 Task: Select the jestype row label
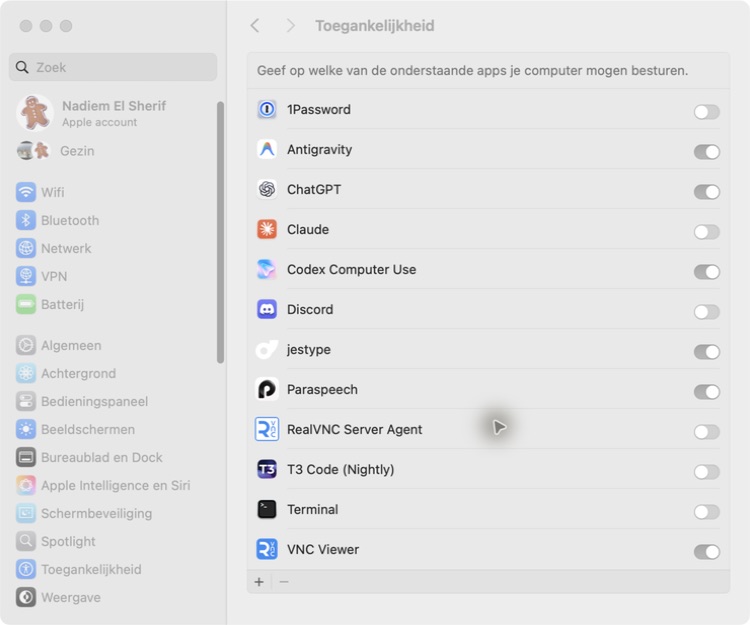[x=309, y=350]
